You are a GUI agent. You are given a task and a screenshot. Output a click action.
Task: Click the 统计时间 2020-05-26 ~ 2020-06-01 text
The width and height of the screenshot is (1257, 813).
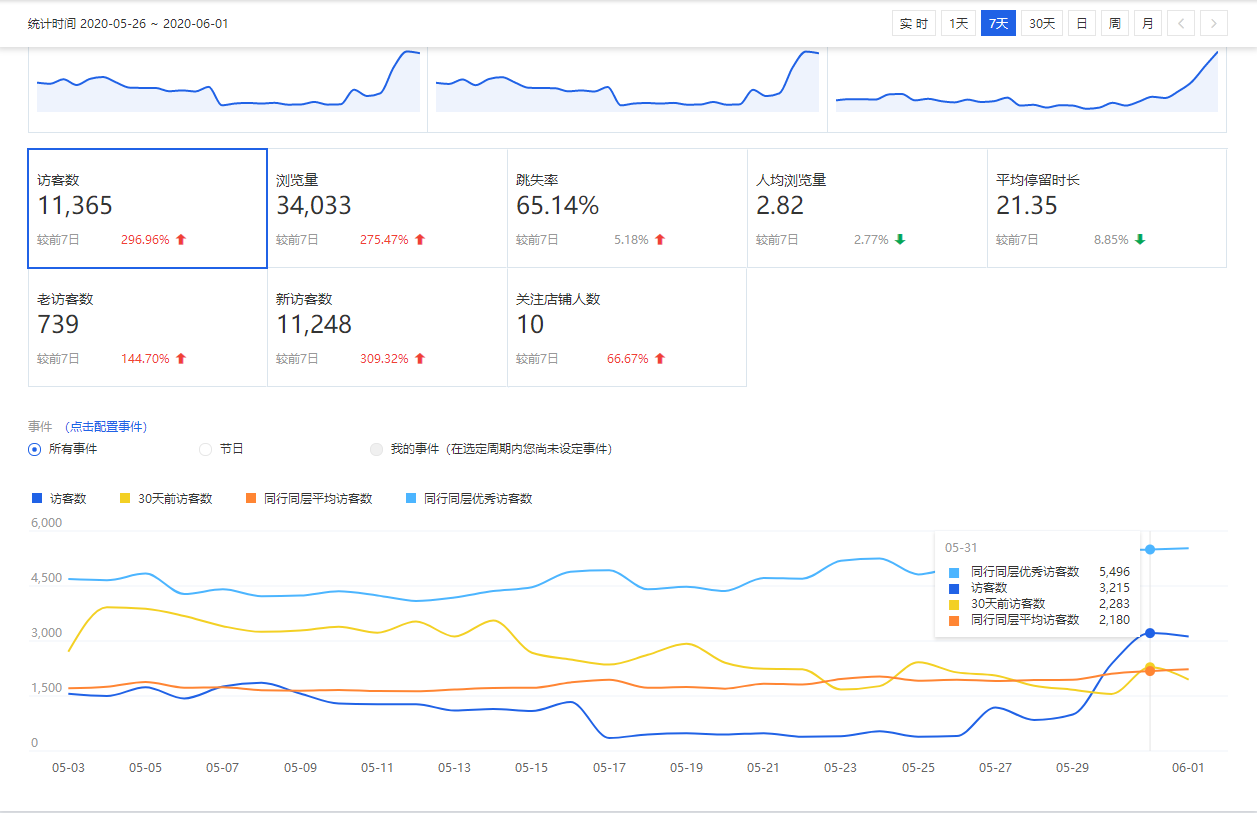coord(128,23)
